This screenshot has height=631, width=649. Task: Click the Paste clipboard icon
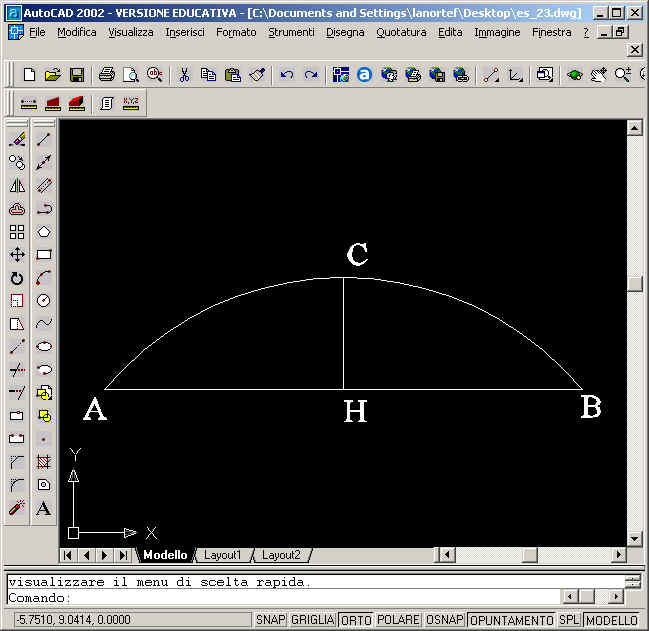coord(233,75)
